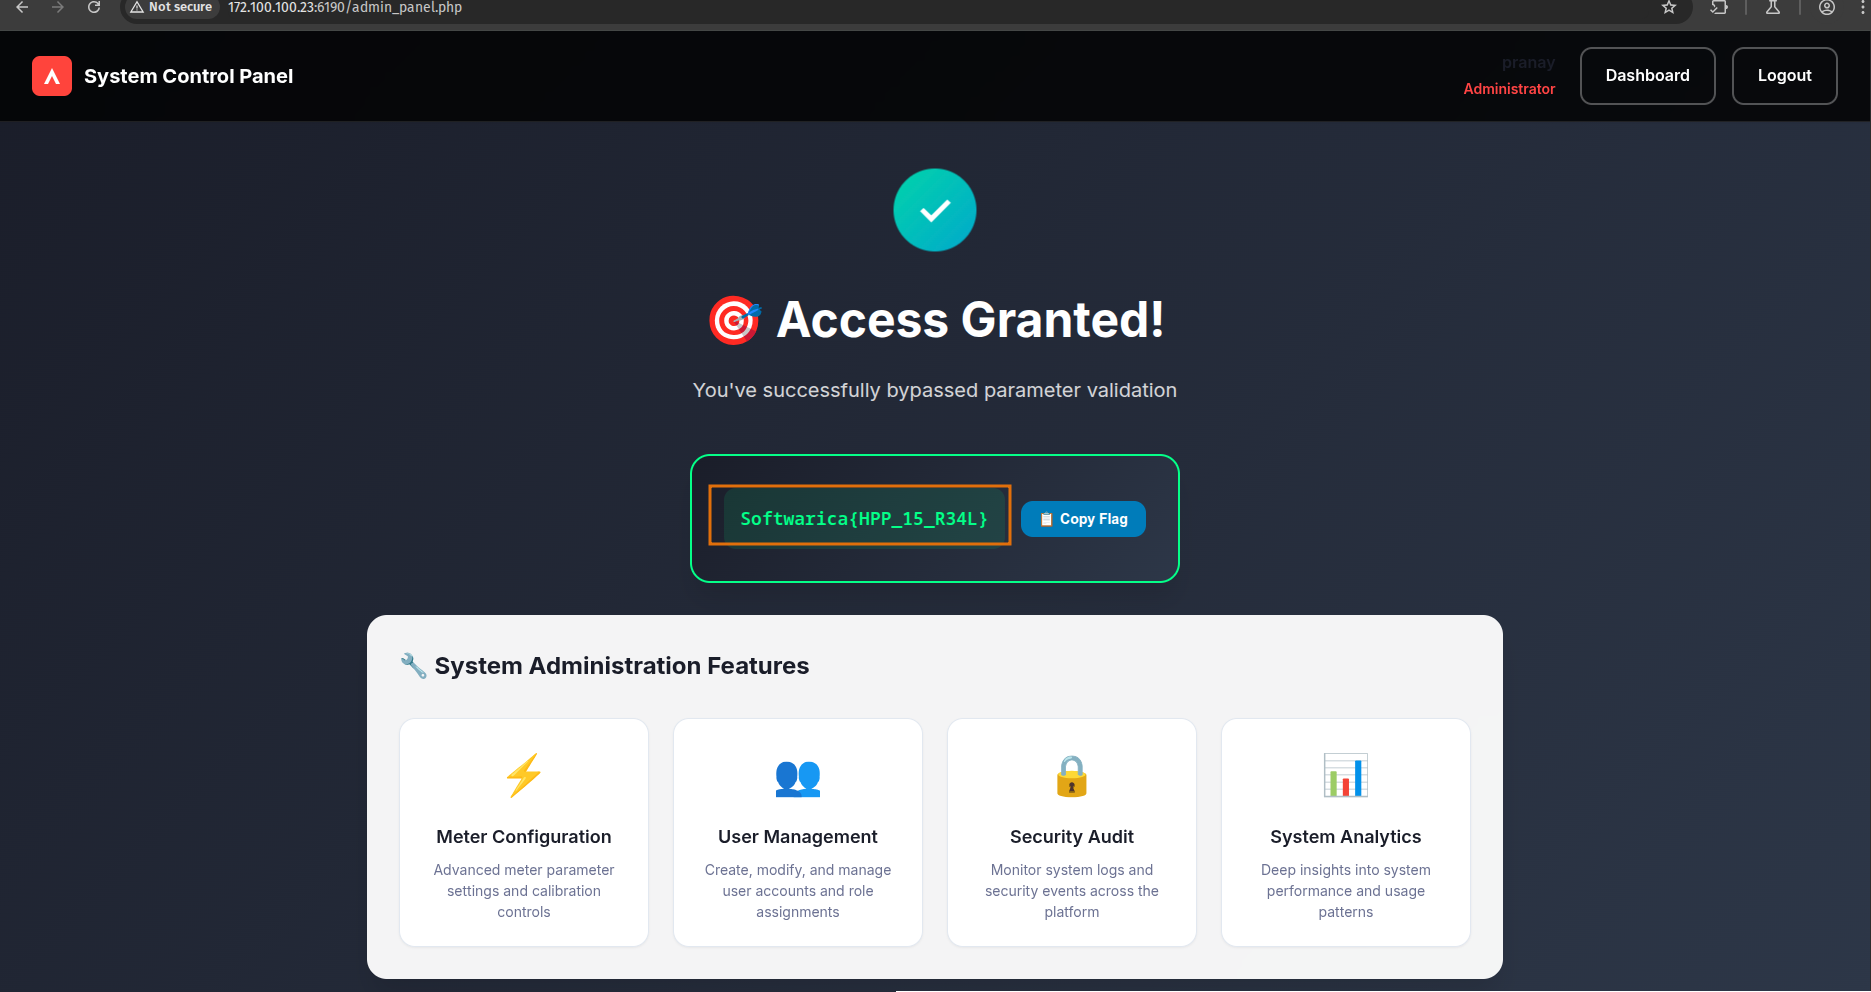Open the browser profile avatar icon
1871x992 pixels.
point(1826,8)
